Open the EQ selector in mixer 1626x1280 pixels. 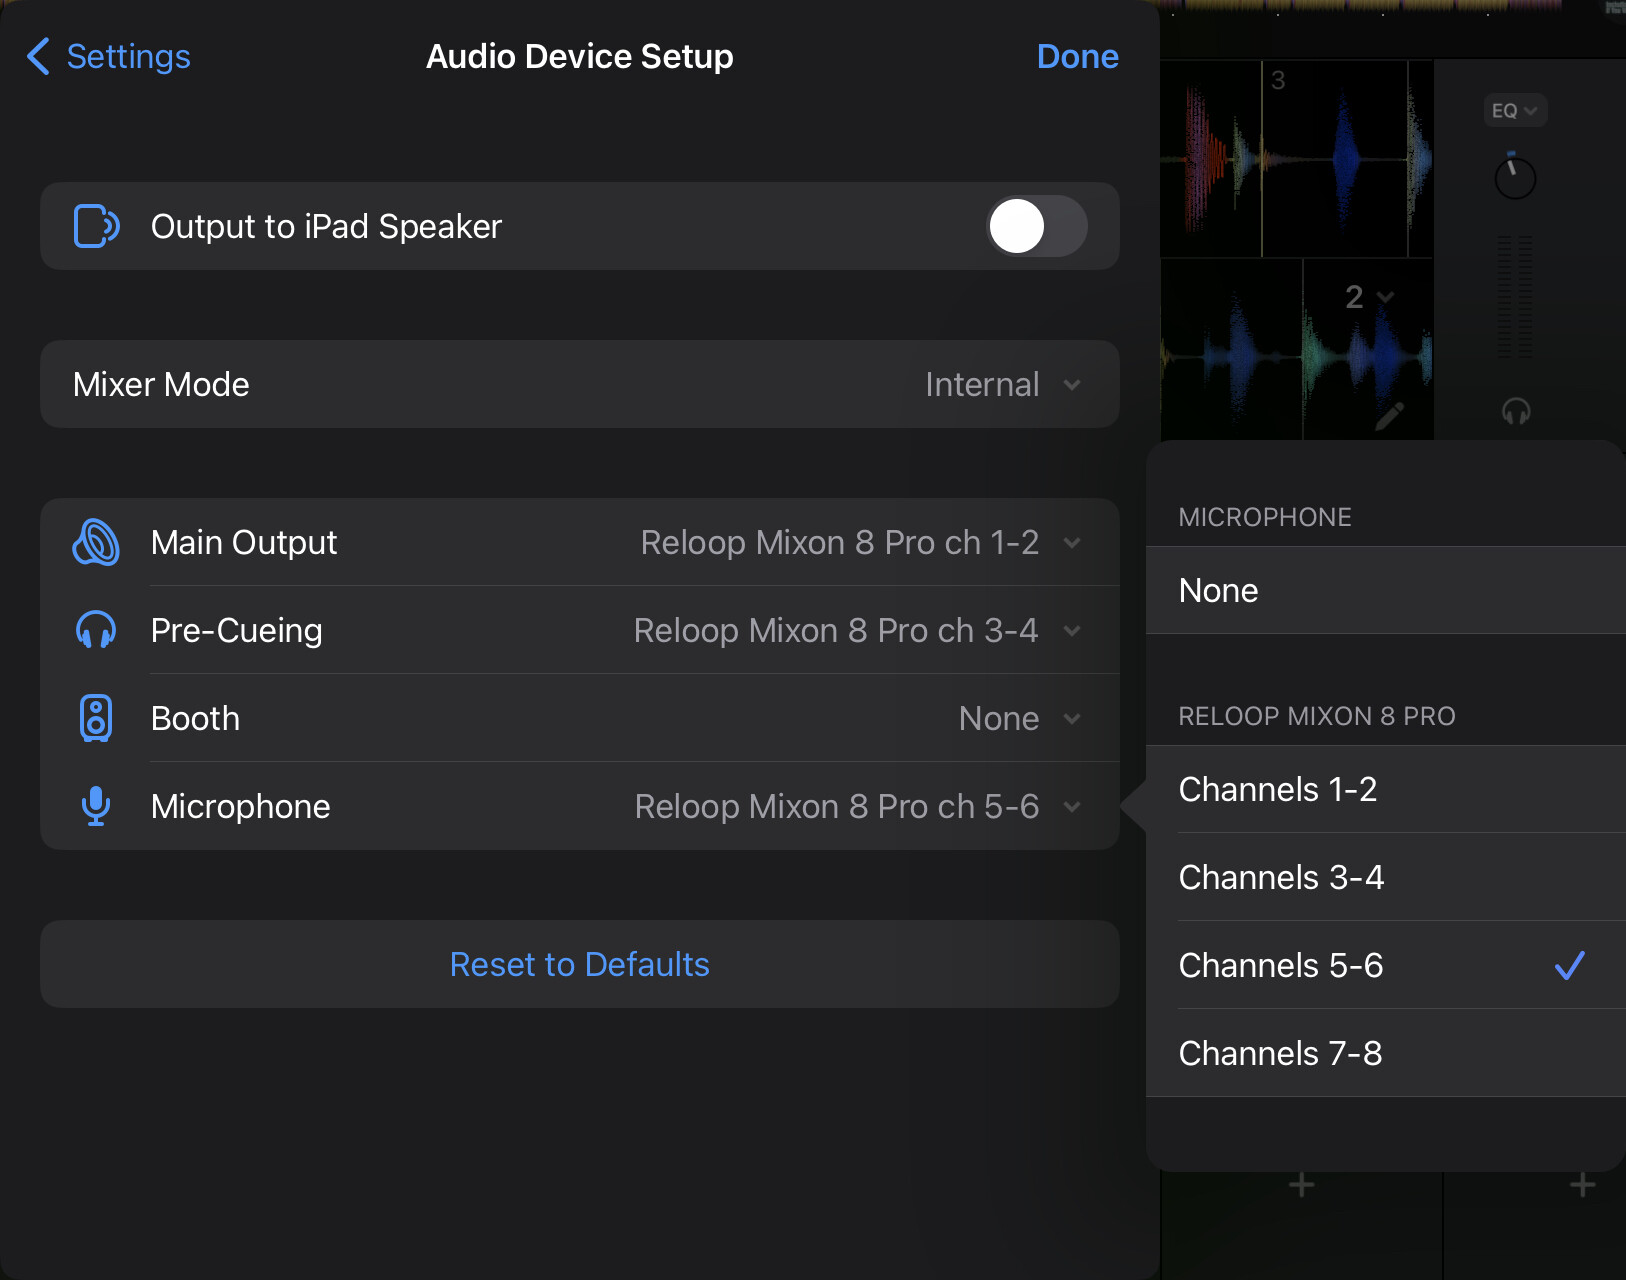pyautogui.click(x=1514, y=110)
